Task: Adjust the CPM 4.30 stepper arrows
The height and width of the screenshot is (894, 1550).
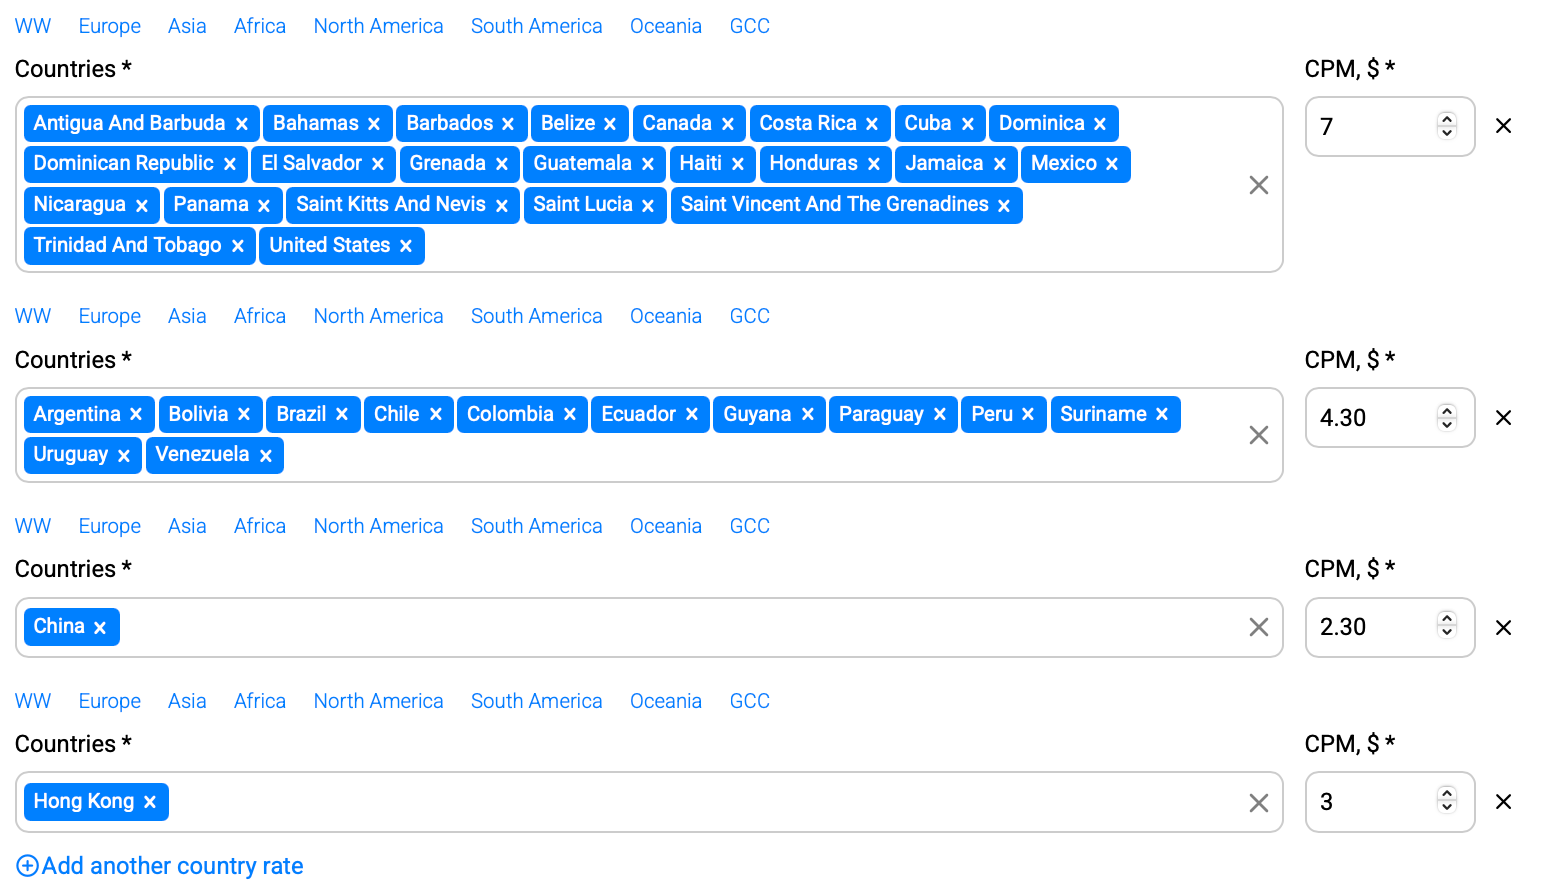Action: pyautogui.click(x=1446, y=417)
